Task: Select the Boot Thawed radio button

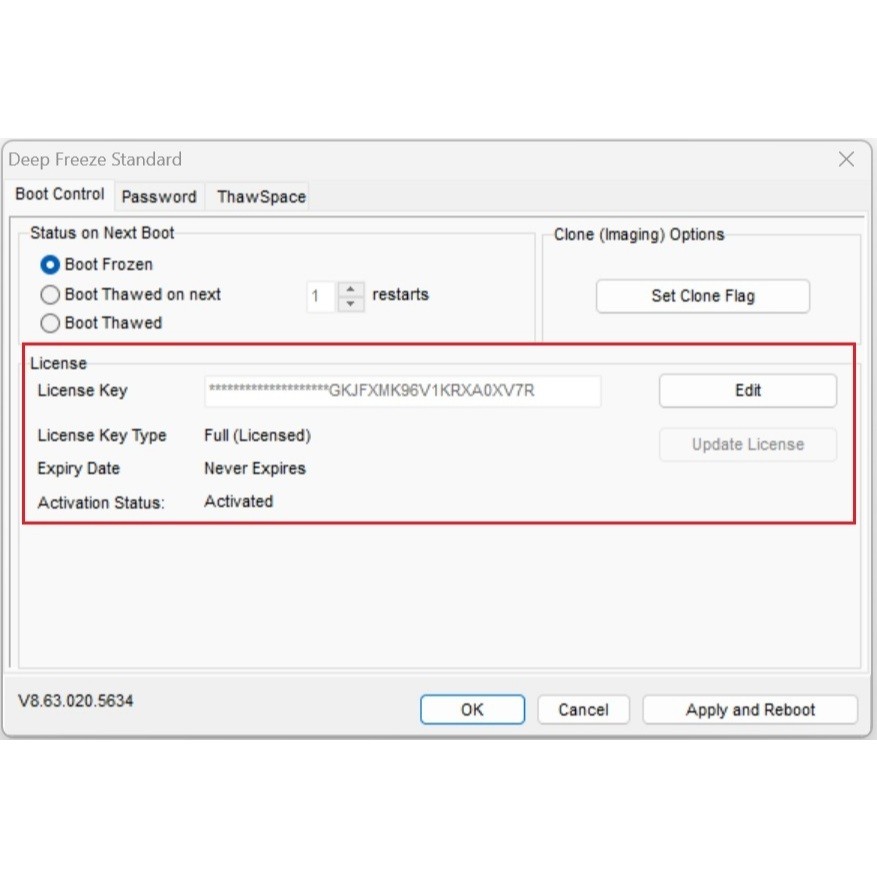Action: coord(50,323)
